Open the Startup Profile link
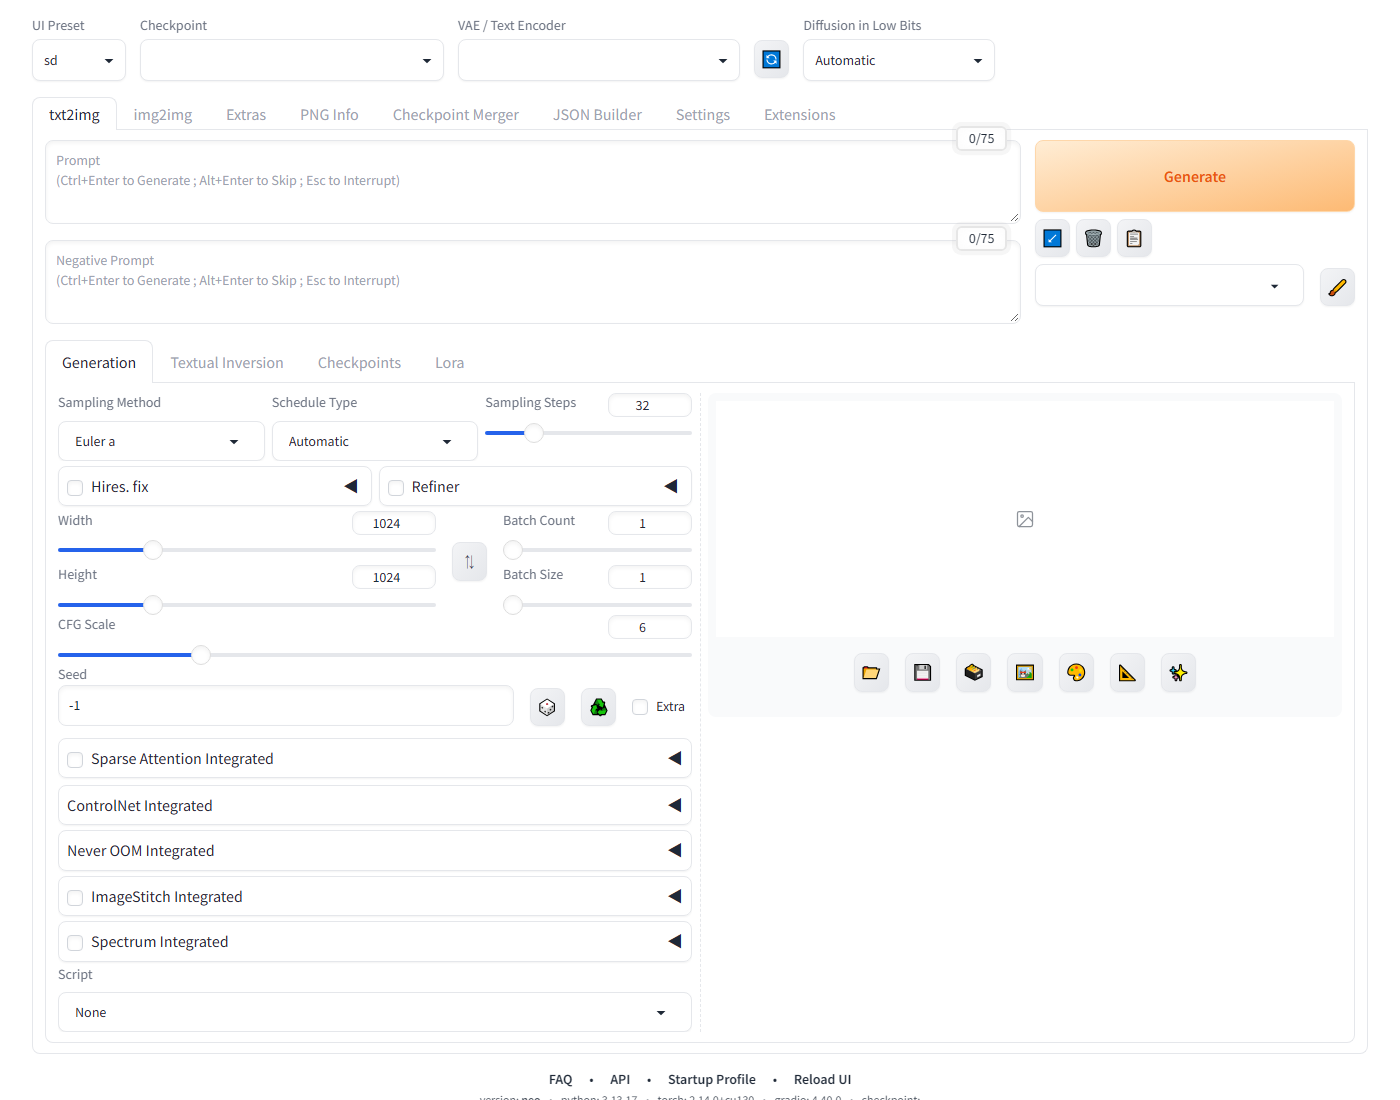 point(712,1080)
